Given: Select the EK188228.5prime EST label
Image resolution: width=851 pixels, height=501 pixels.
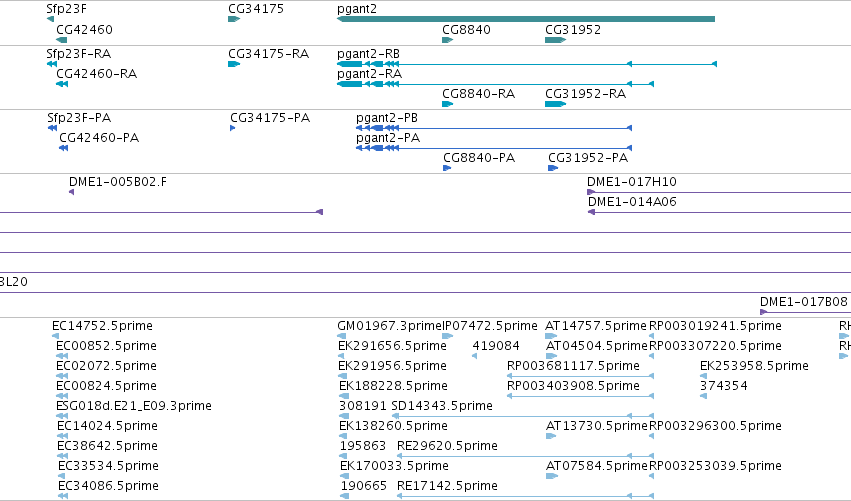Looking at the screenshot, I should [x=393, y=386].
